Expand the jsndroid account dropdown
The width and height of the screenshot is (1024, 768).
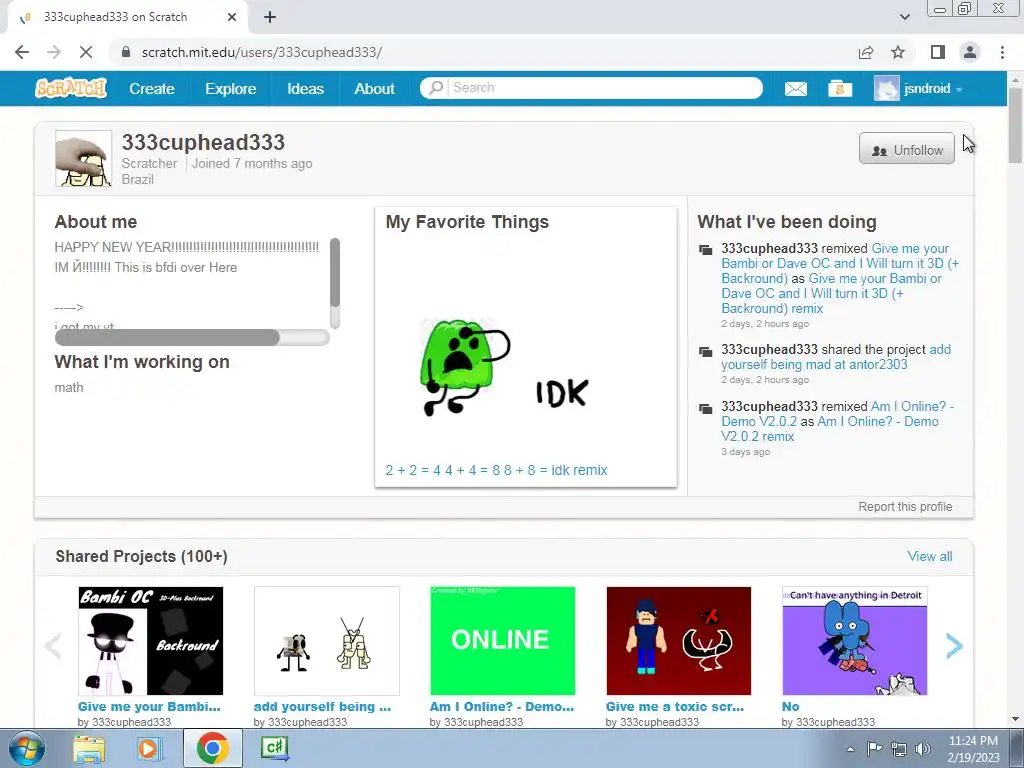pos(959,89)
